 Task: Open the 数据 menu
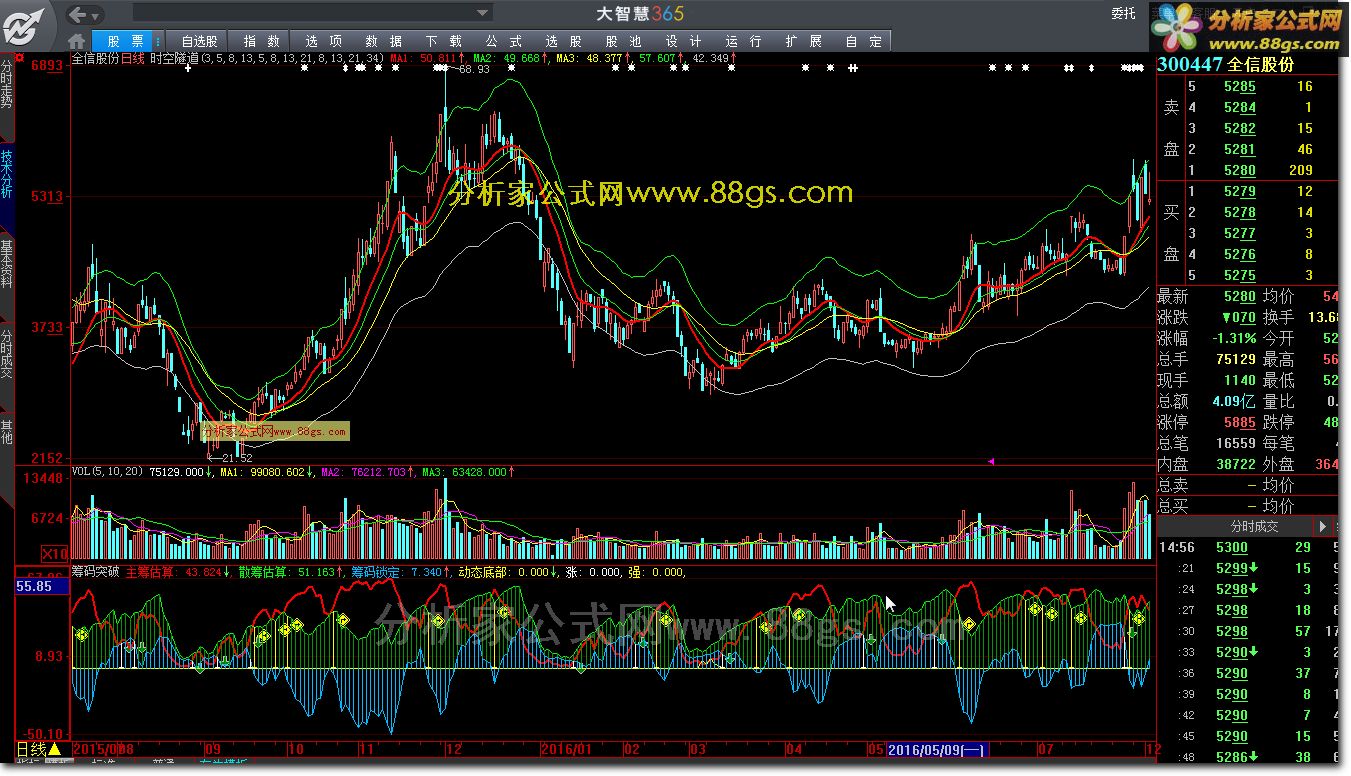[x=383, y=41]
